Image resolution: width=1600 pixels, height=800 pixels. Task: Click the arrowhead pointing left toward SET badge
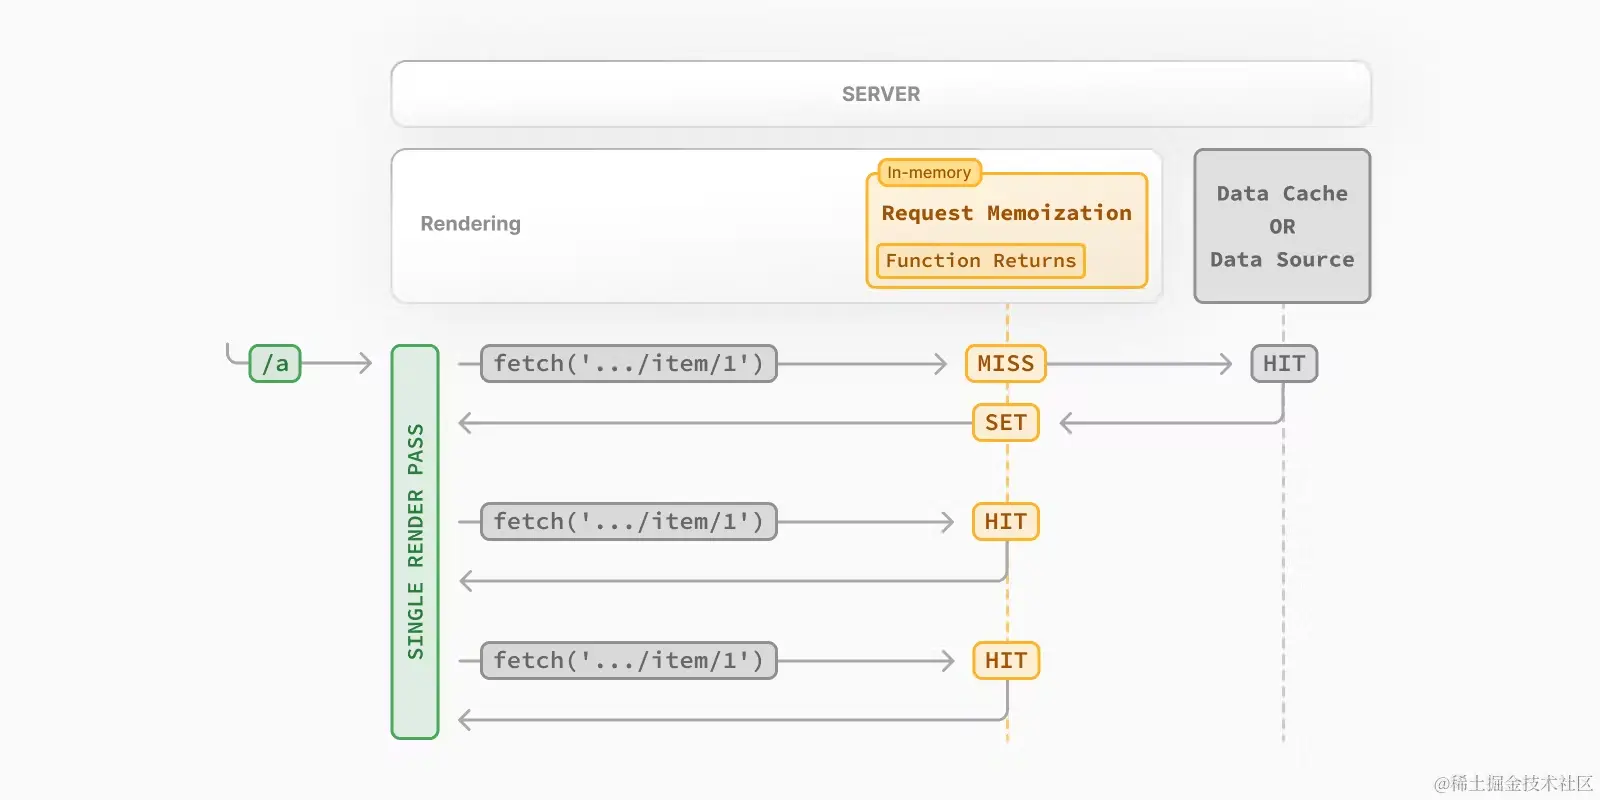pos(1067,423)
